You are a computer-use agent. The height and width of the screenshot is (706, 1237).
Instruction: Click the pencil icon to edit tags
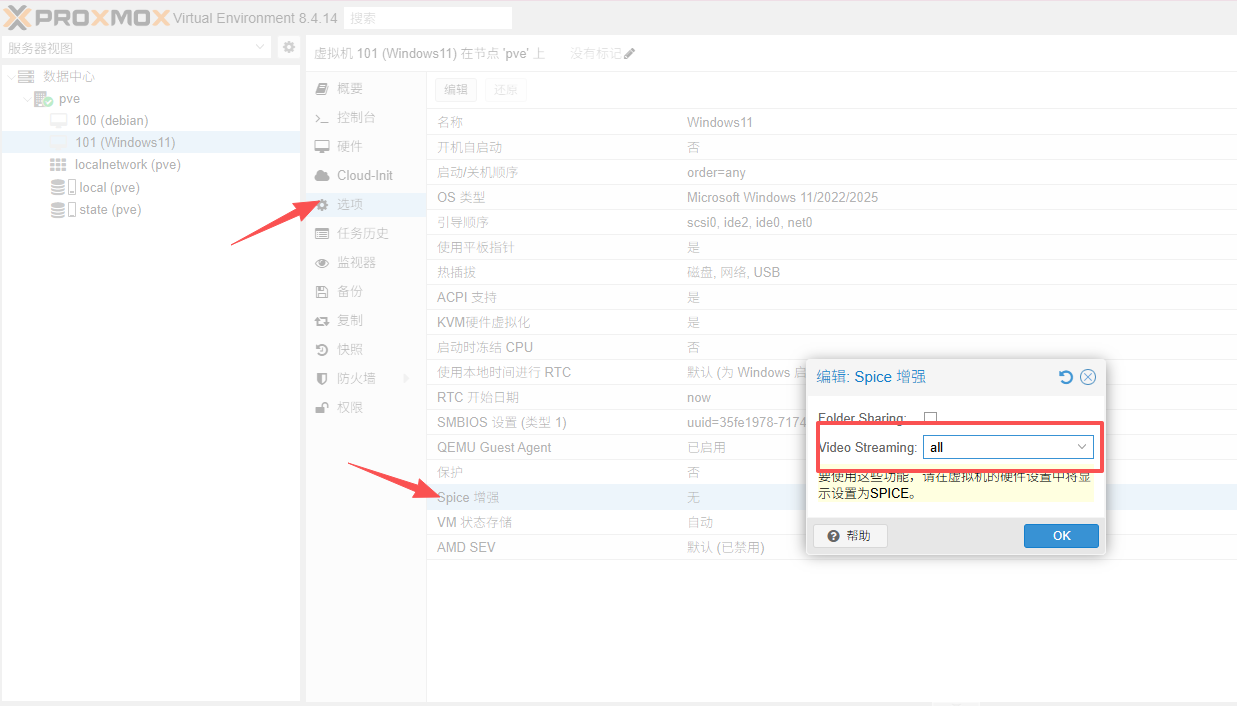click(x=629, y=54)
